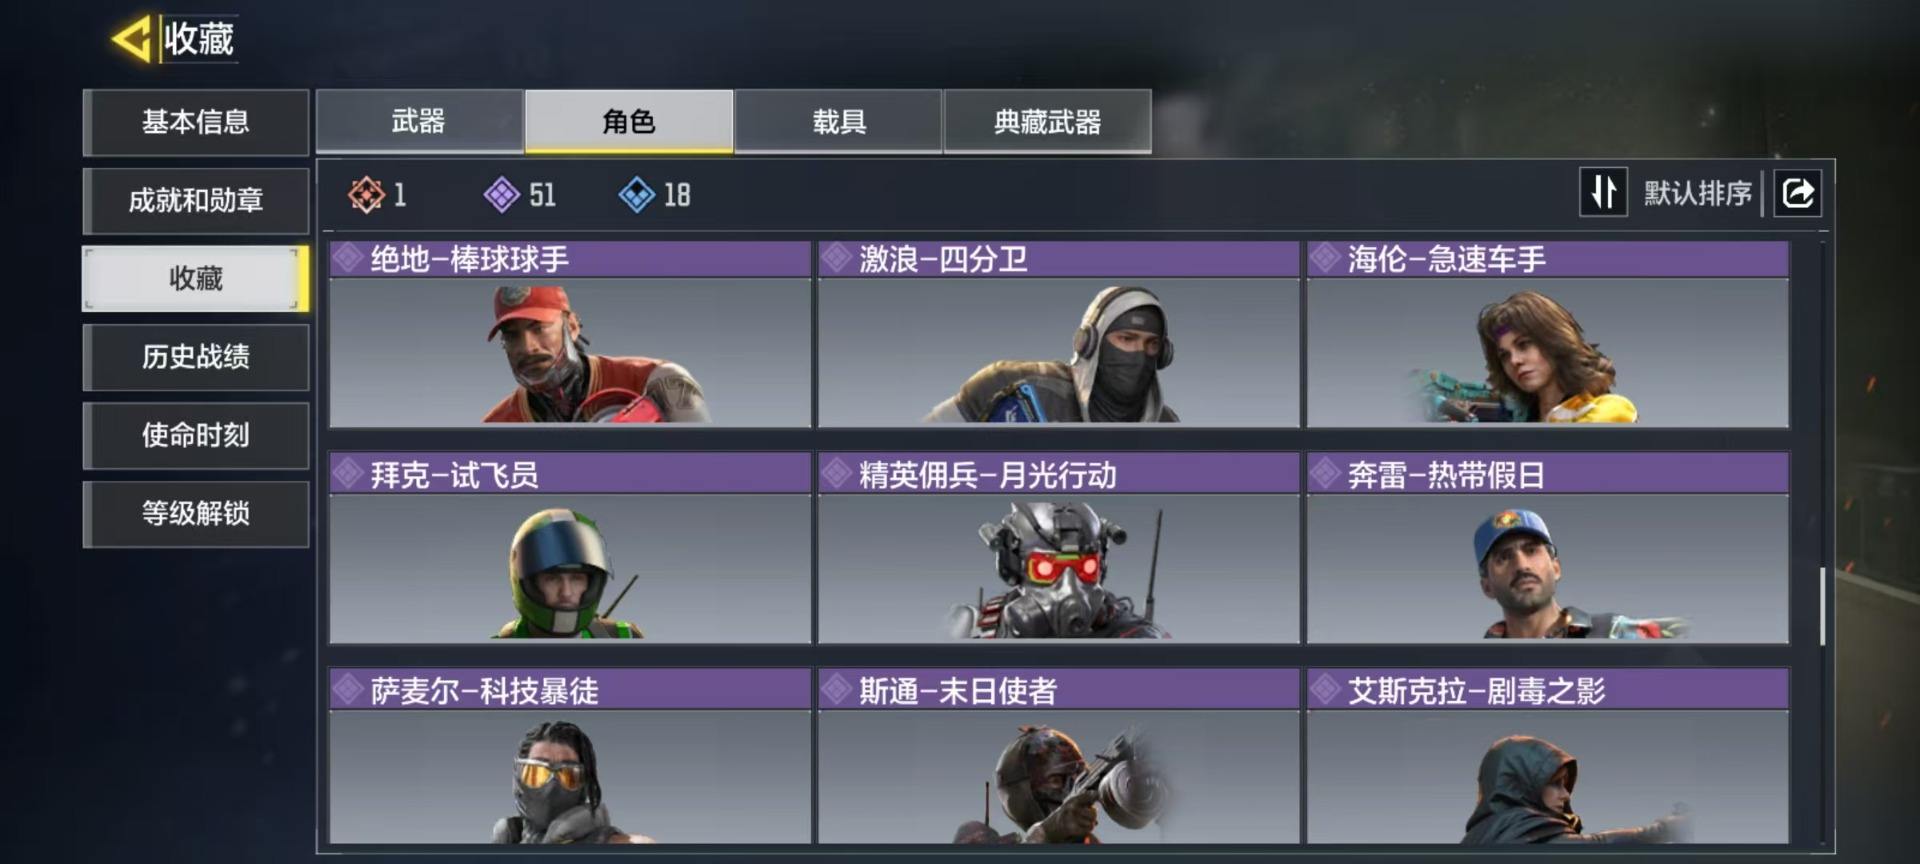Open the 基本信息 sidebar section
This screenshot has height=864, width=1920.
(196, 122)
